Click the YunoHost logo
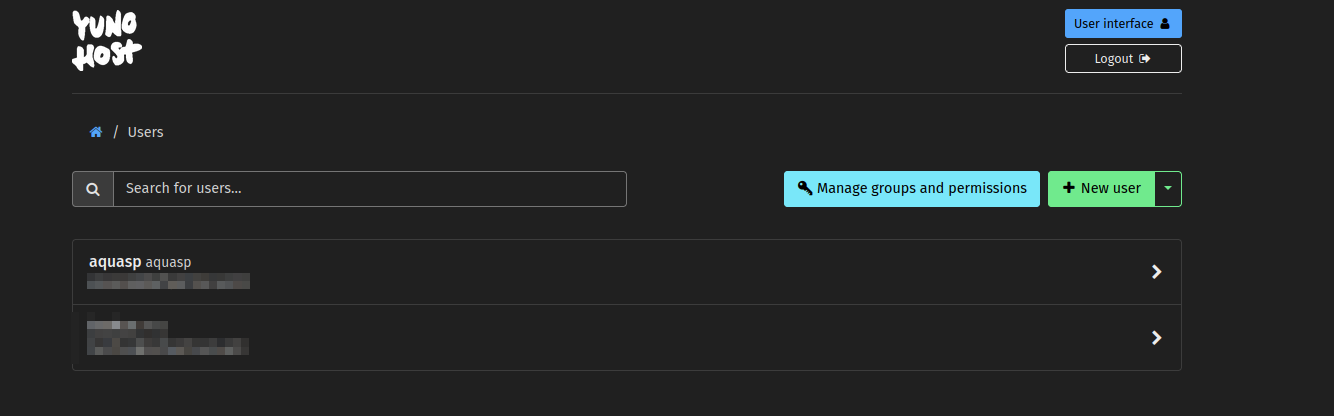 coord(107,40)
